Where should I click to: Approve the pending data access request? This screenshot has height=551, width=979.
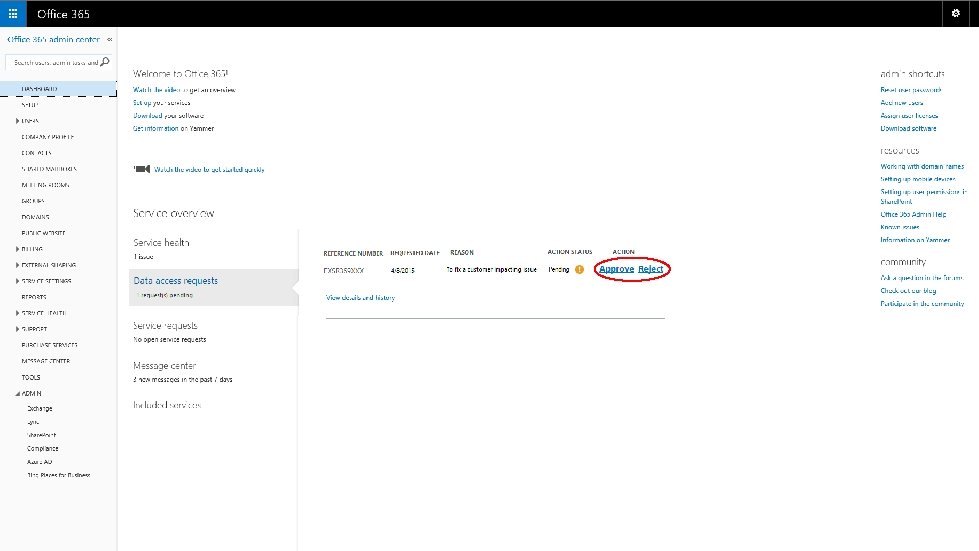point(616,269)
